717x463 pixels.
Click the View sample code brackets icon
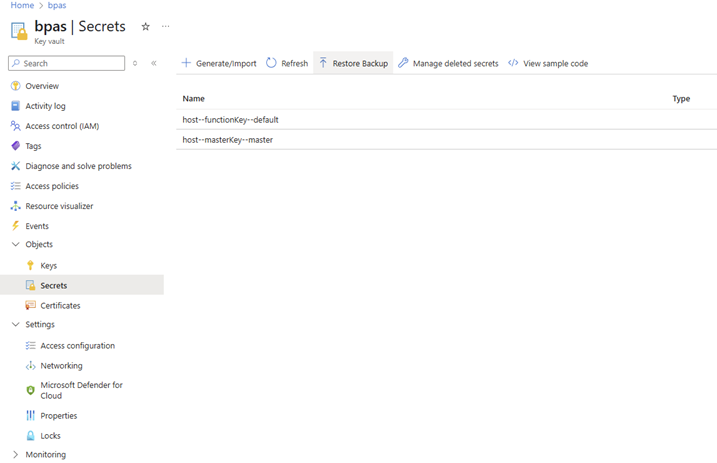click(513, 63)
